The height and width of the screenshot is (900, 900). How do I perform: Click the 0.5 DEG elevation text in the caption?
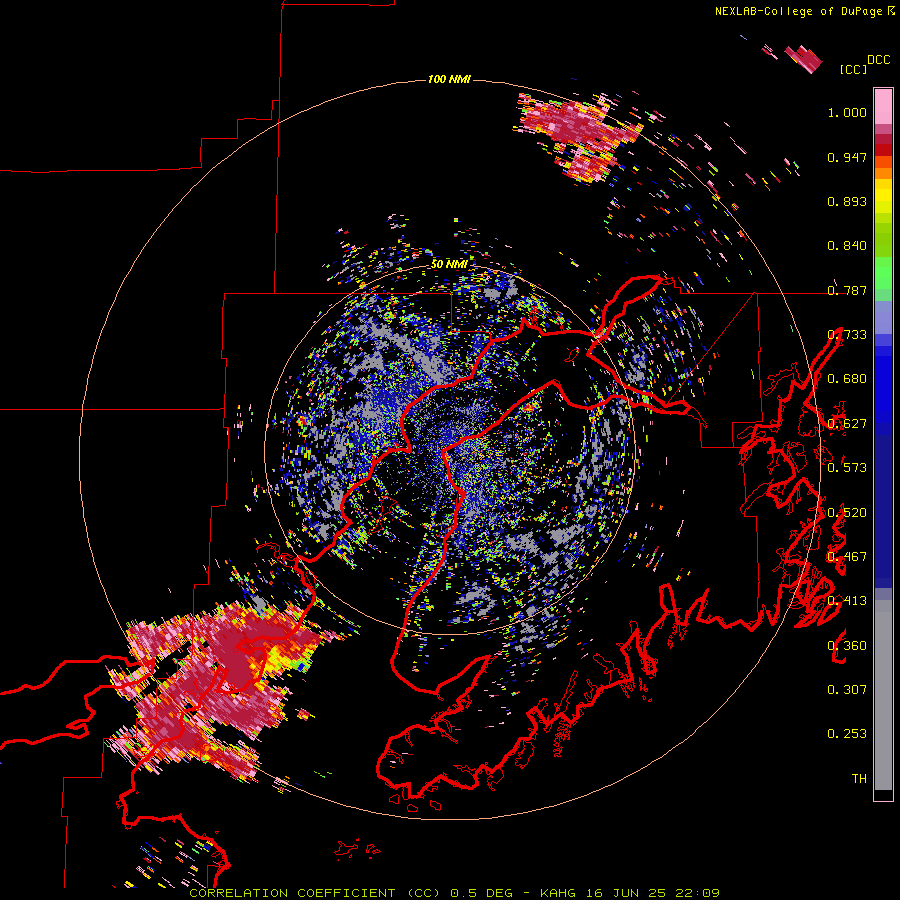[483, 893]
